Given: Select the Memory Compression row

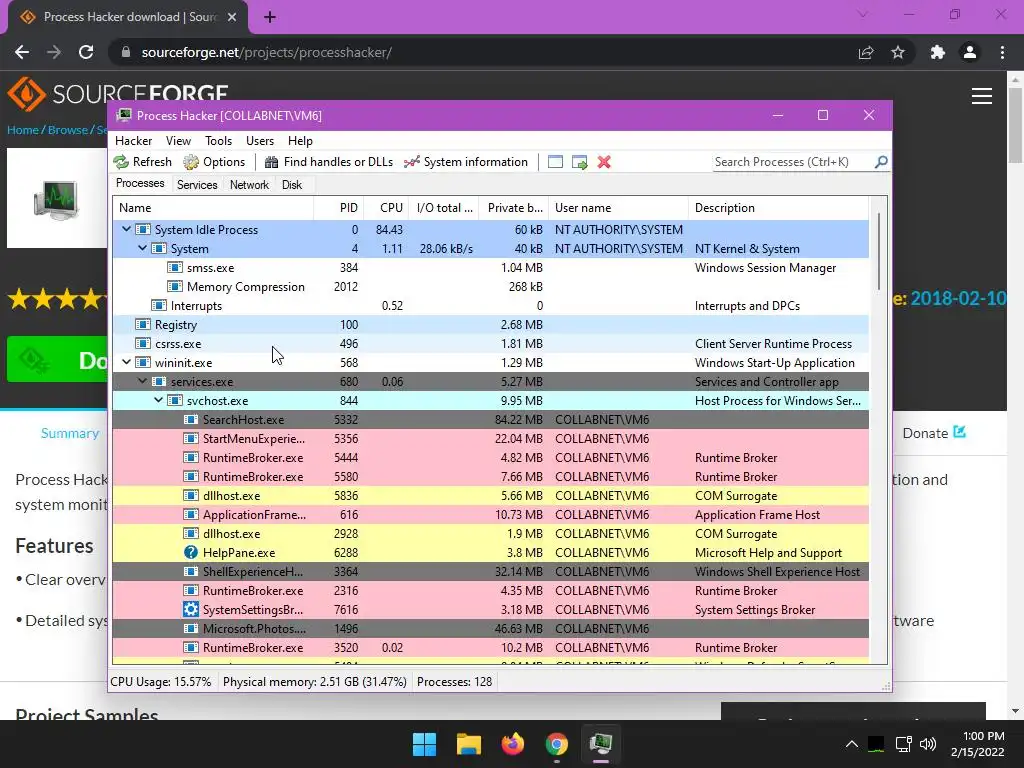Looking at the screenshot, I should 490,287.
